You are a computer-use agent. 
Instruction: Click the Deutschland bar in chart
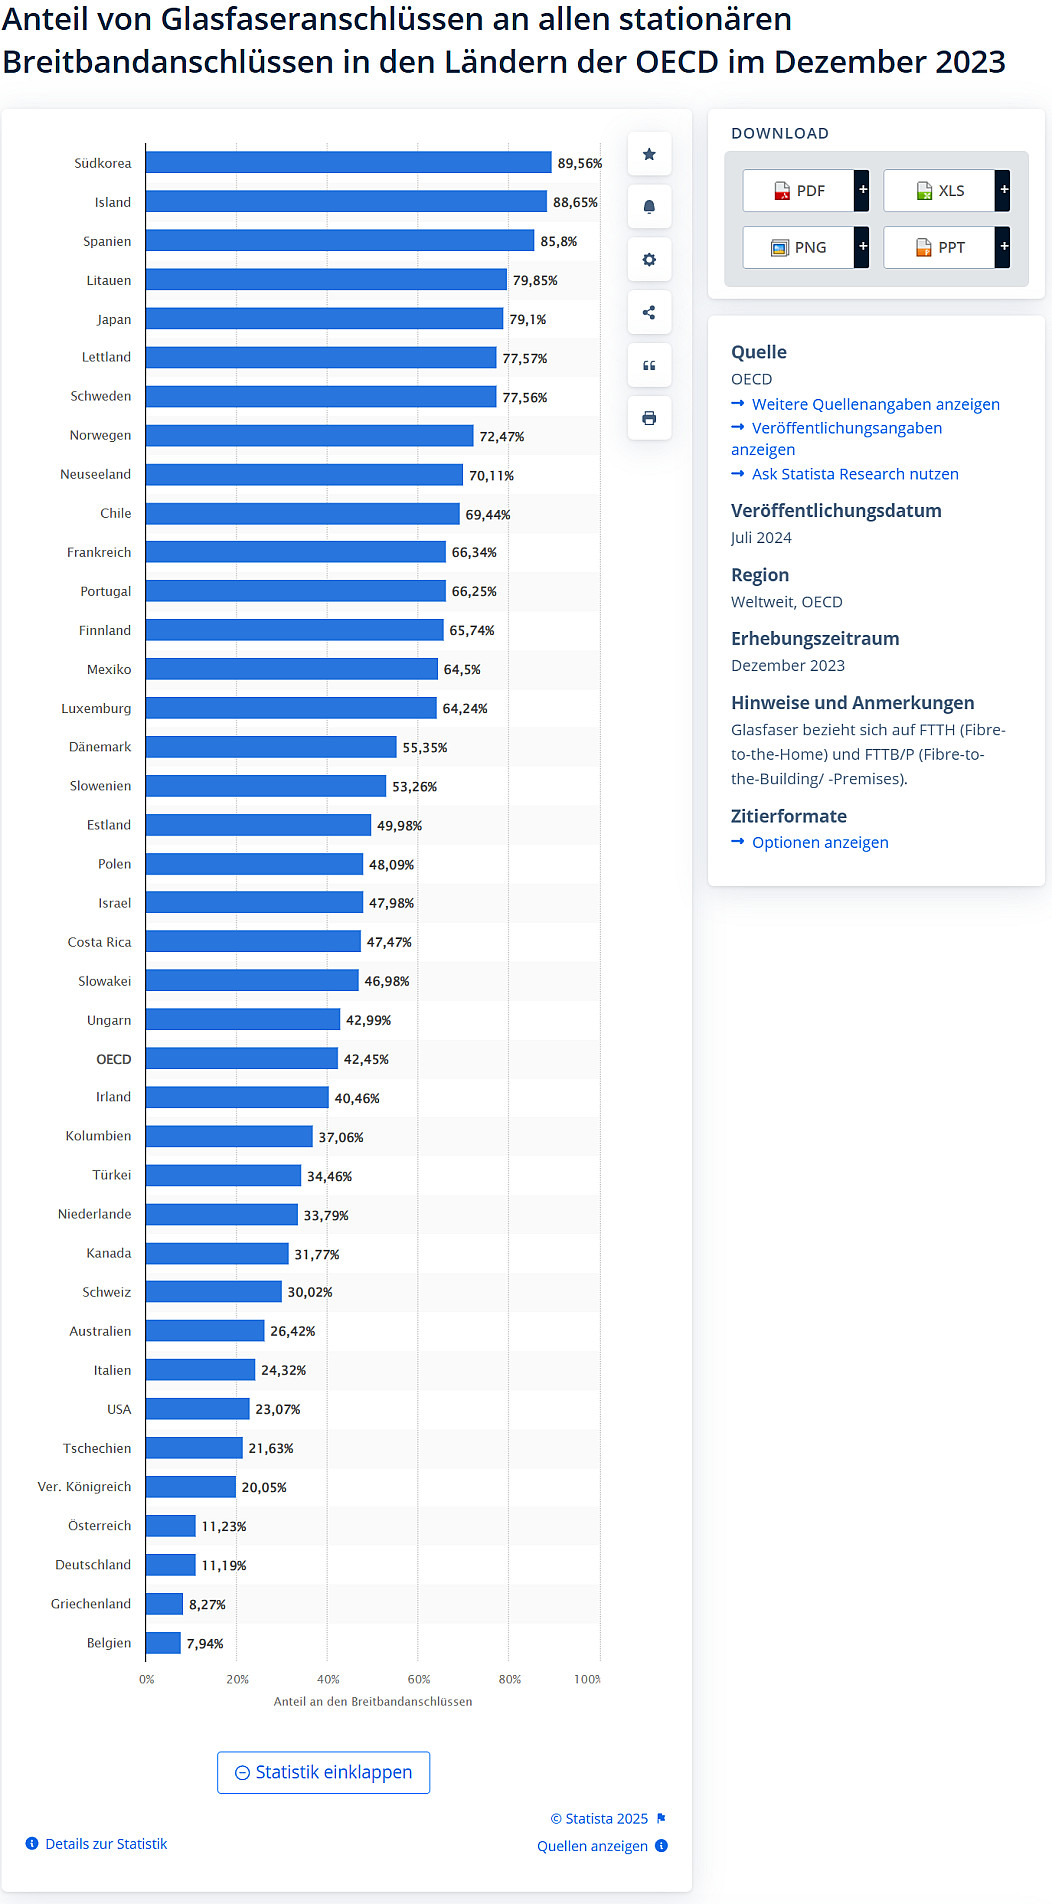(170, 1565)
